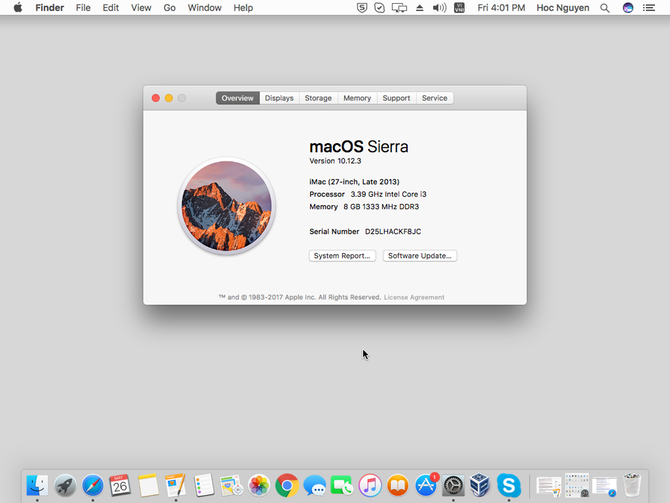Screen dimensions: 670x503
Task: Open first minimized document window in Dock
Action: coord(549,487)
